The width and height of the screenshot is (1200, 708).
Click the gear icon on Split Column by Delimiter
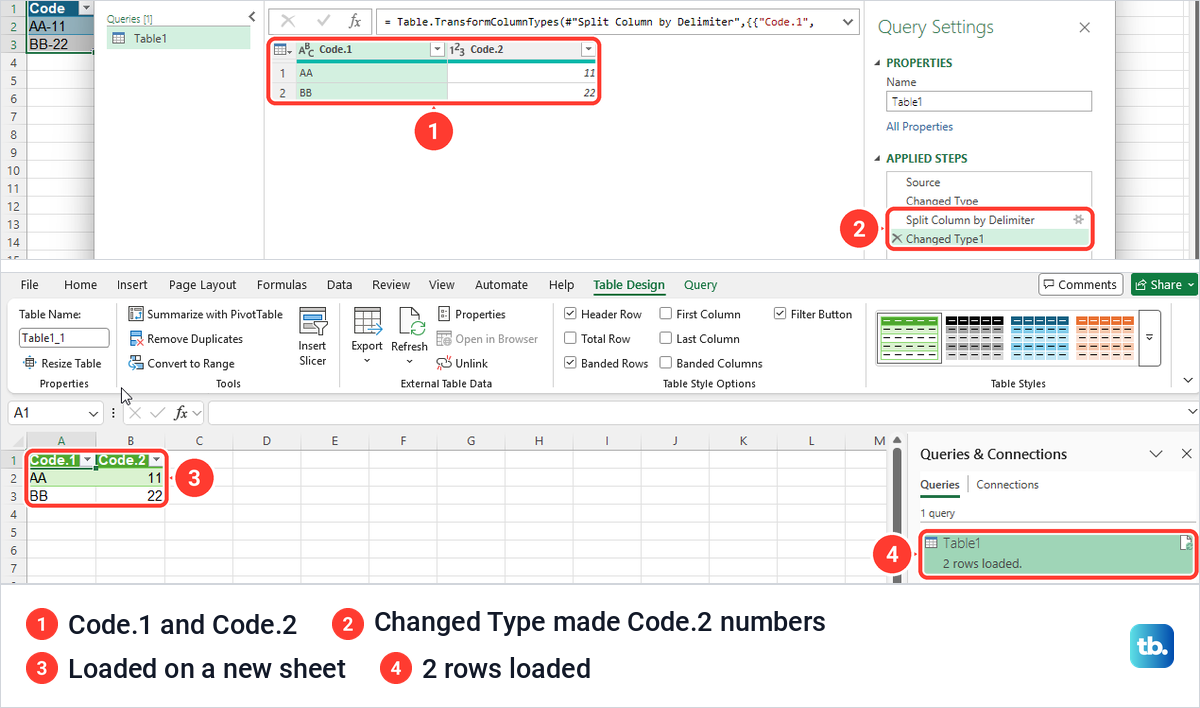click(x=1078, y=219)
